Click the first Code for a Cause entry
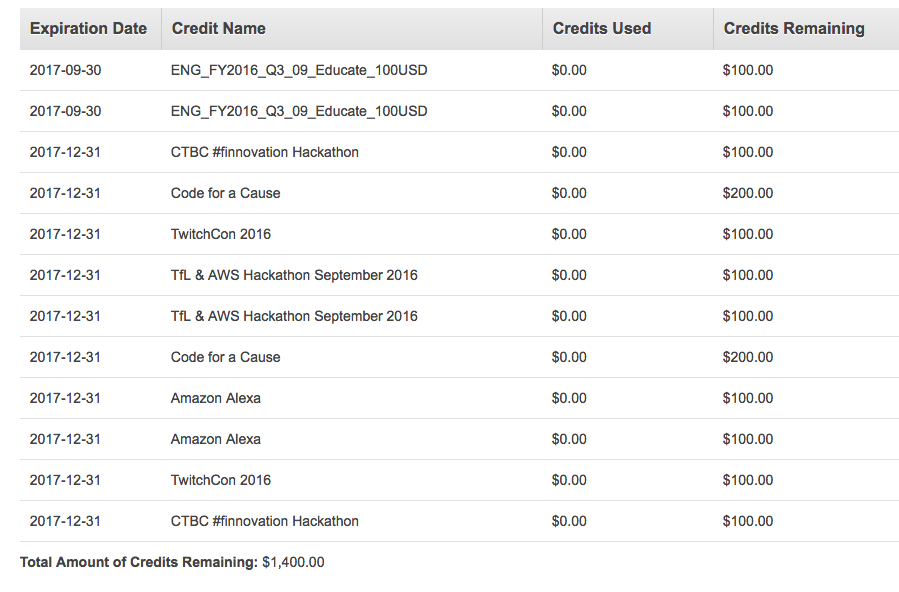 [225, 193]
